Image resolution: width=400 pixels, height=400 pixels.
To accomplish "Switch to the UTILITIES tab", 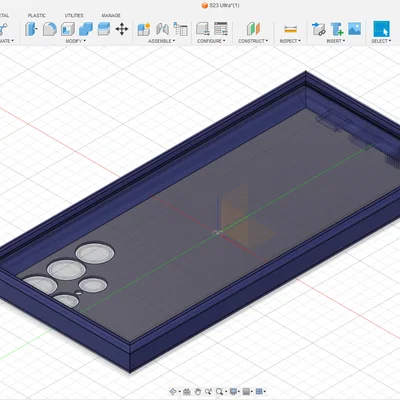I will (x=74, y=15).
